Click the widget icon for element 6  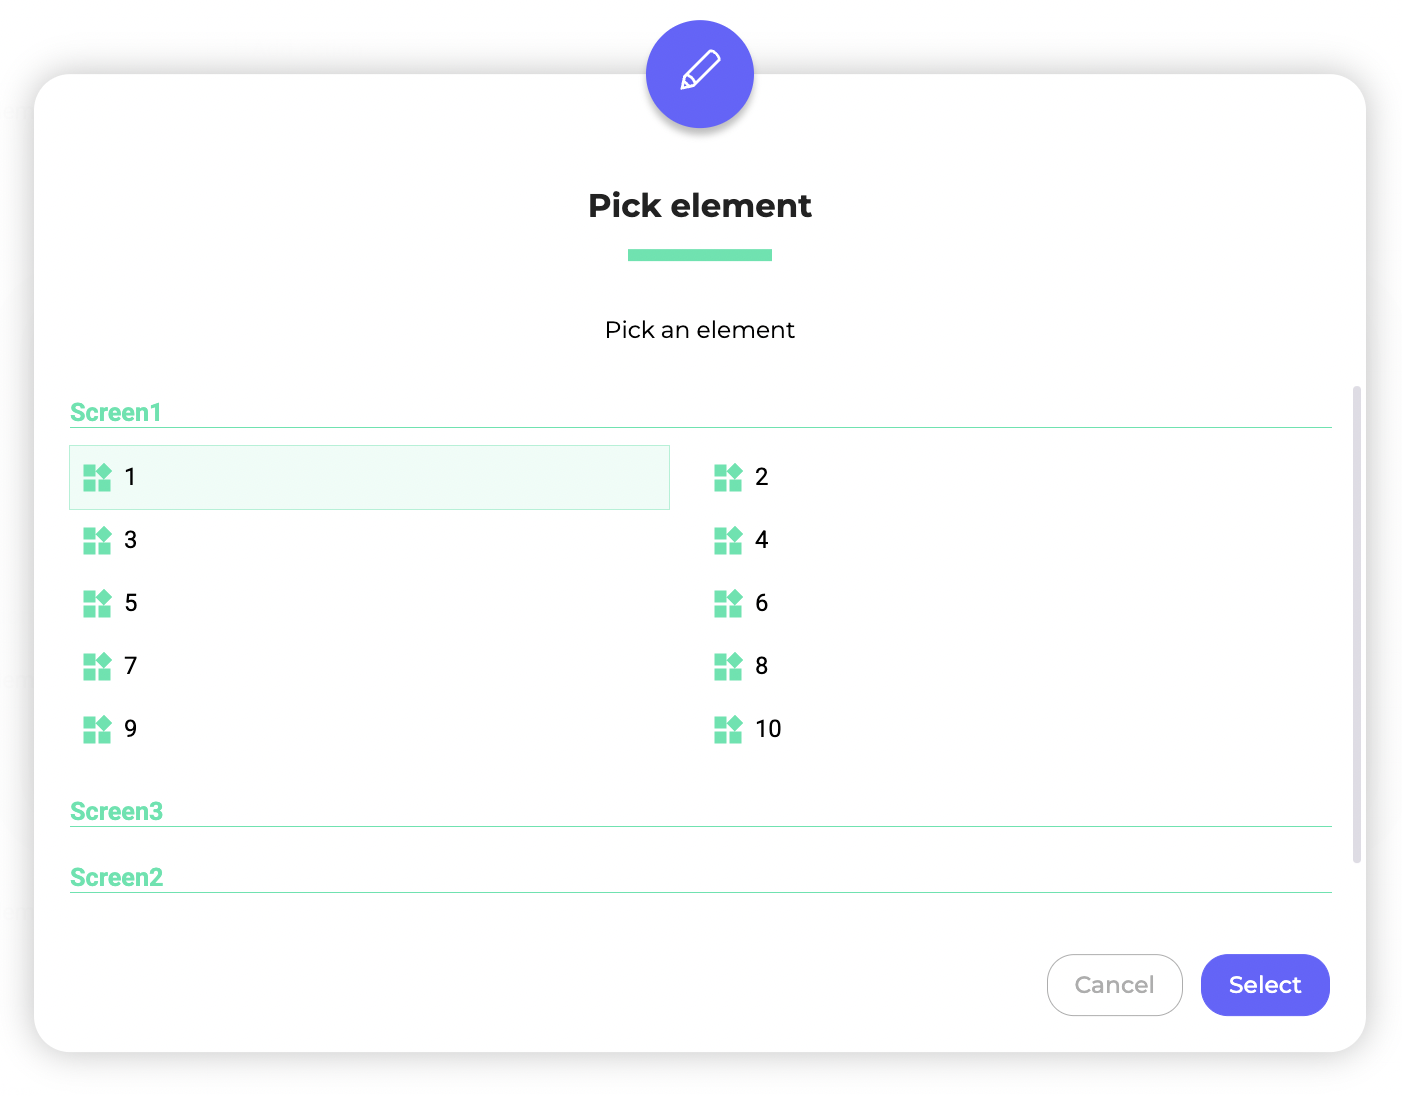pyautogui.click(x=728, y=603)
